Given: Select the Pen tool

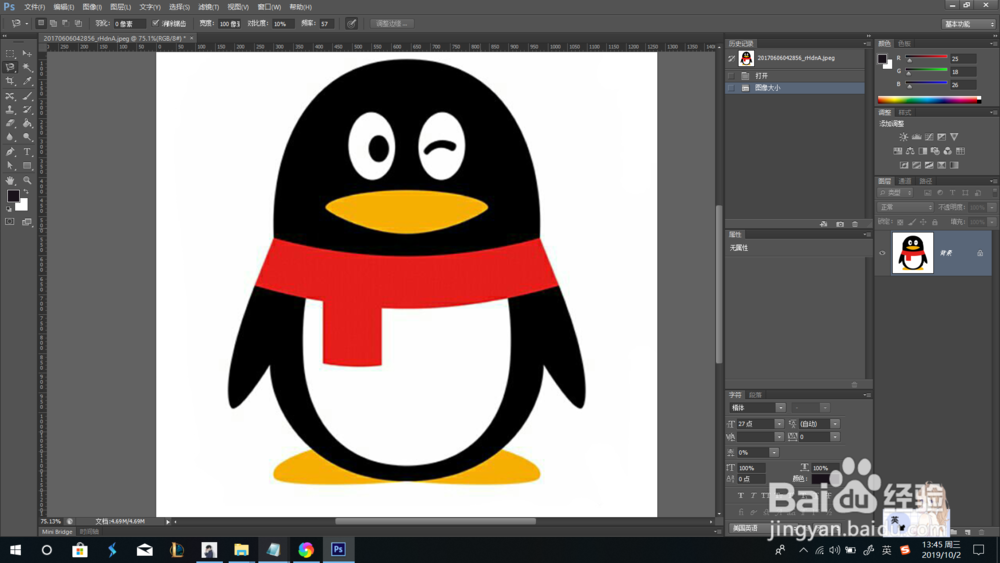Looking at the screenshot, I should (x=10, y=152).
